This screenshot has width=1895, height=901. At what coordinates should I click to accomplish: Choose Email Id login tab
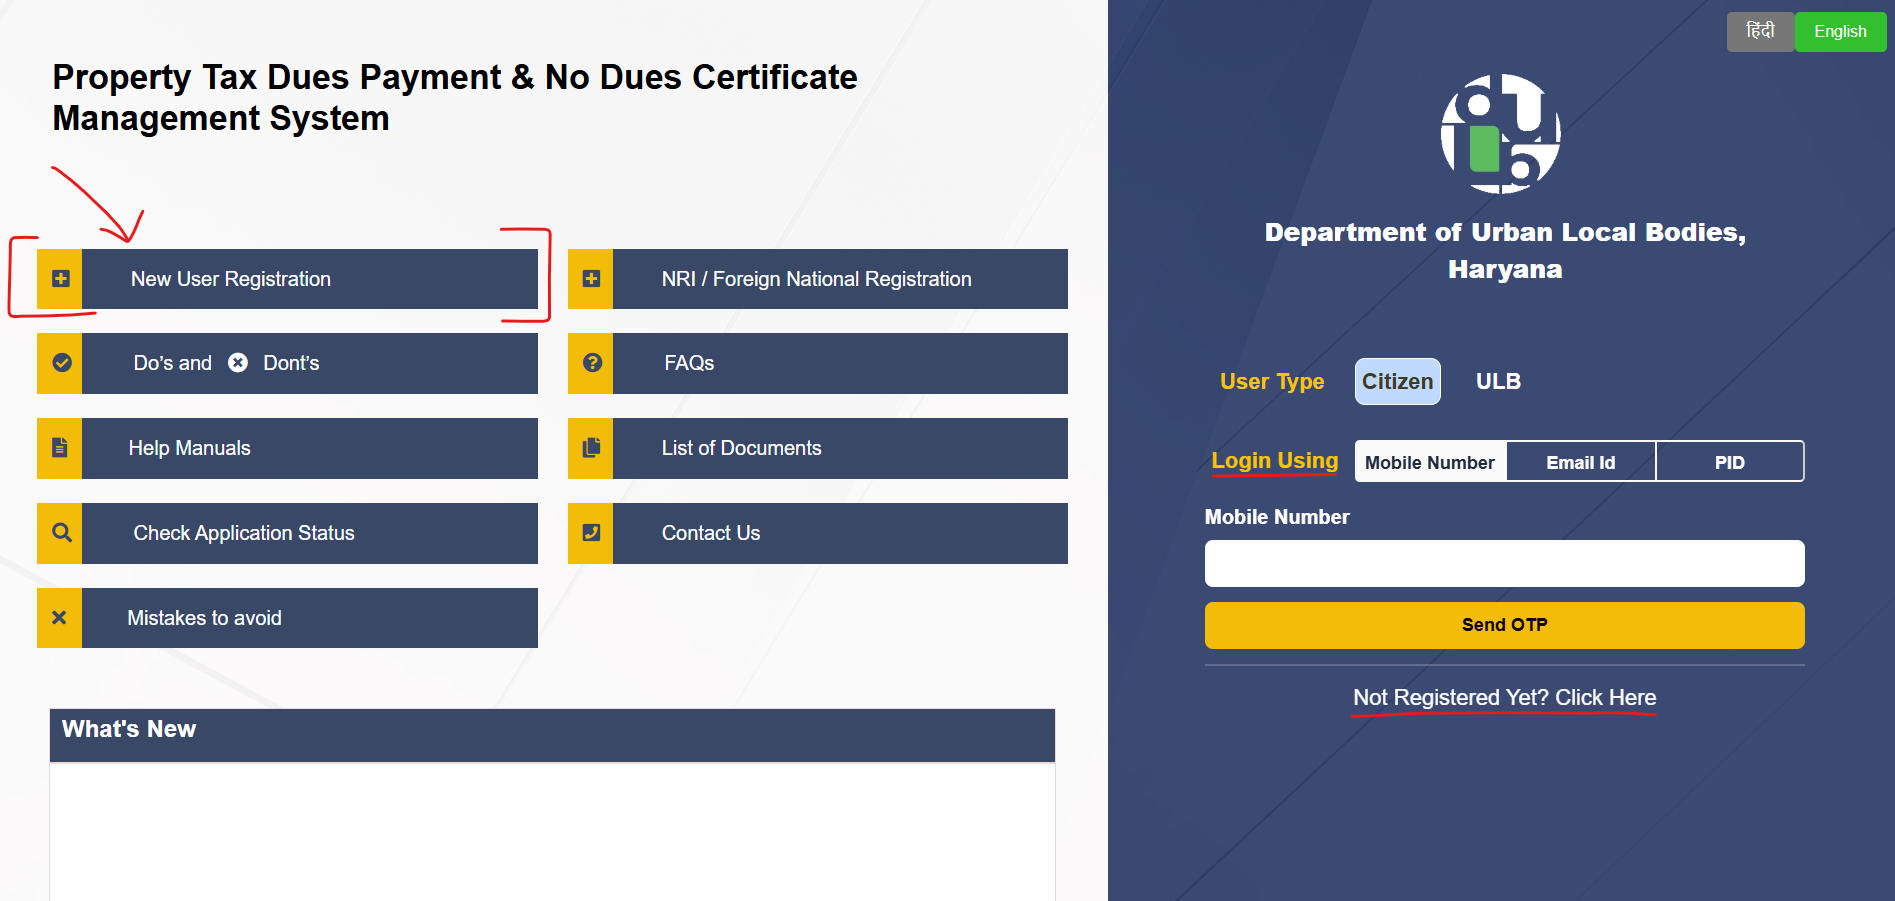(x=1580, y=462)
